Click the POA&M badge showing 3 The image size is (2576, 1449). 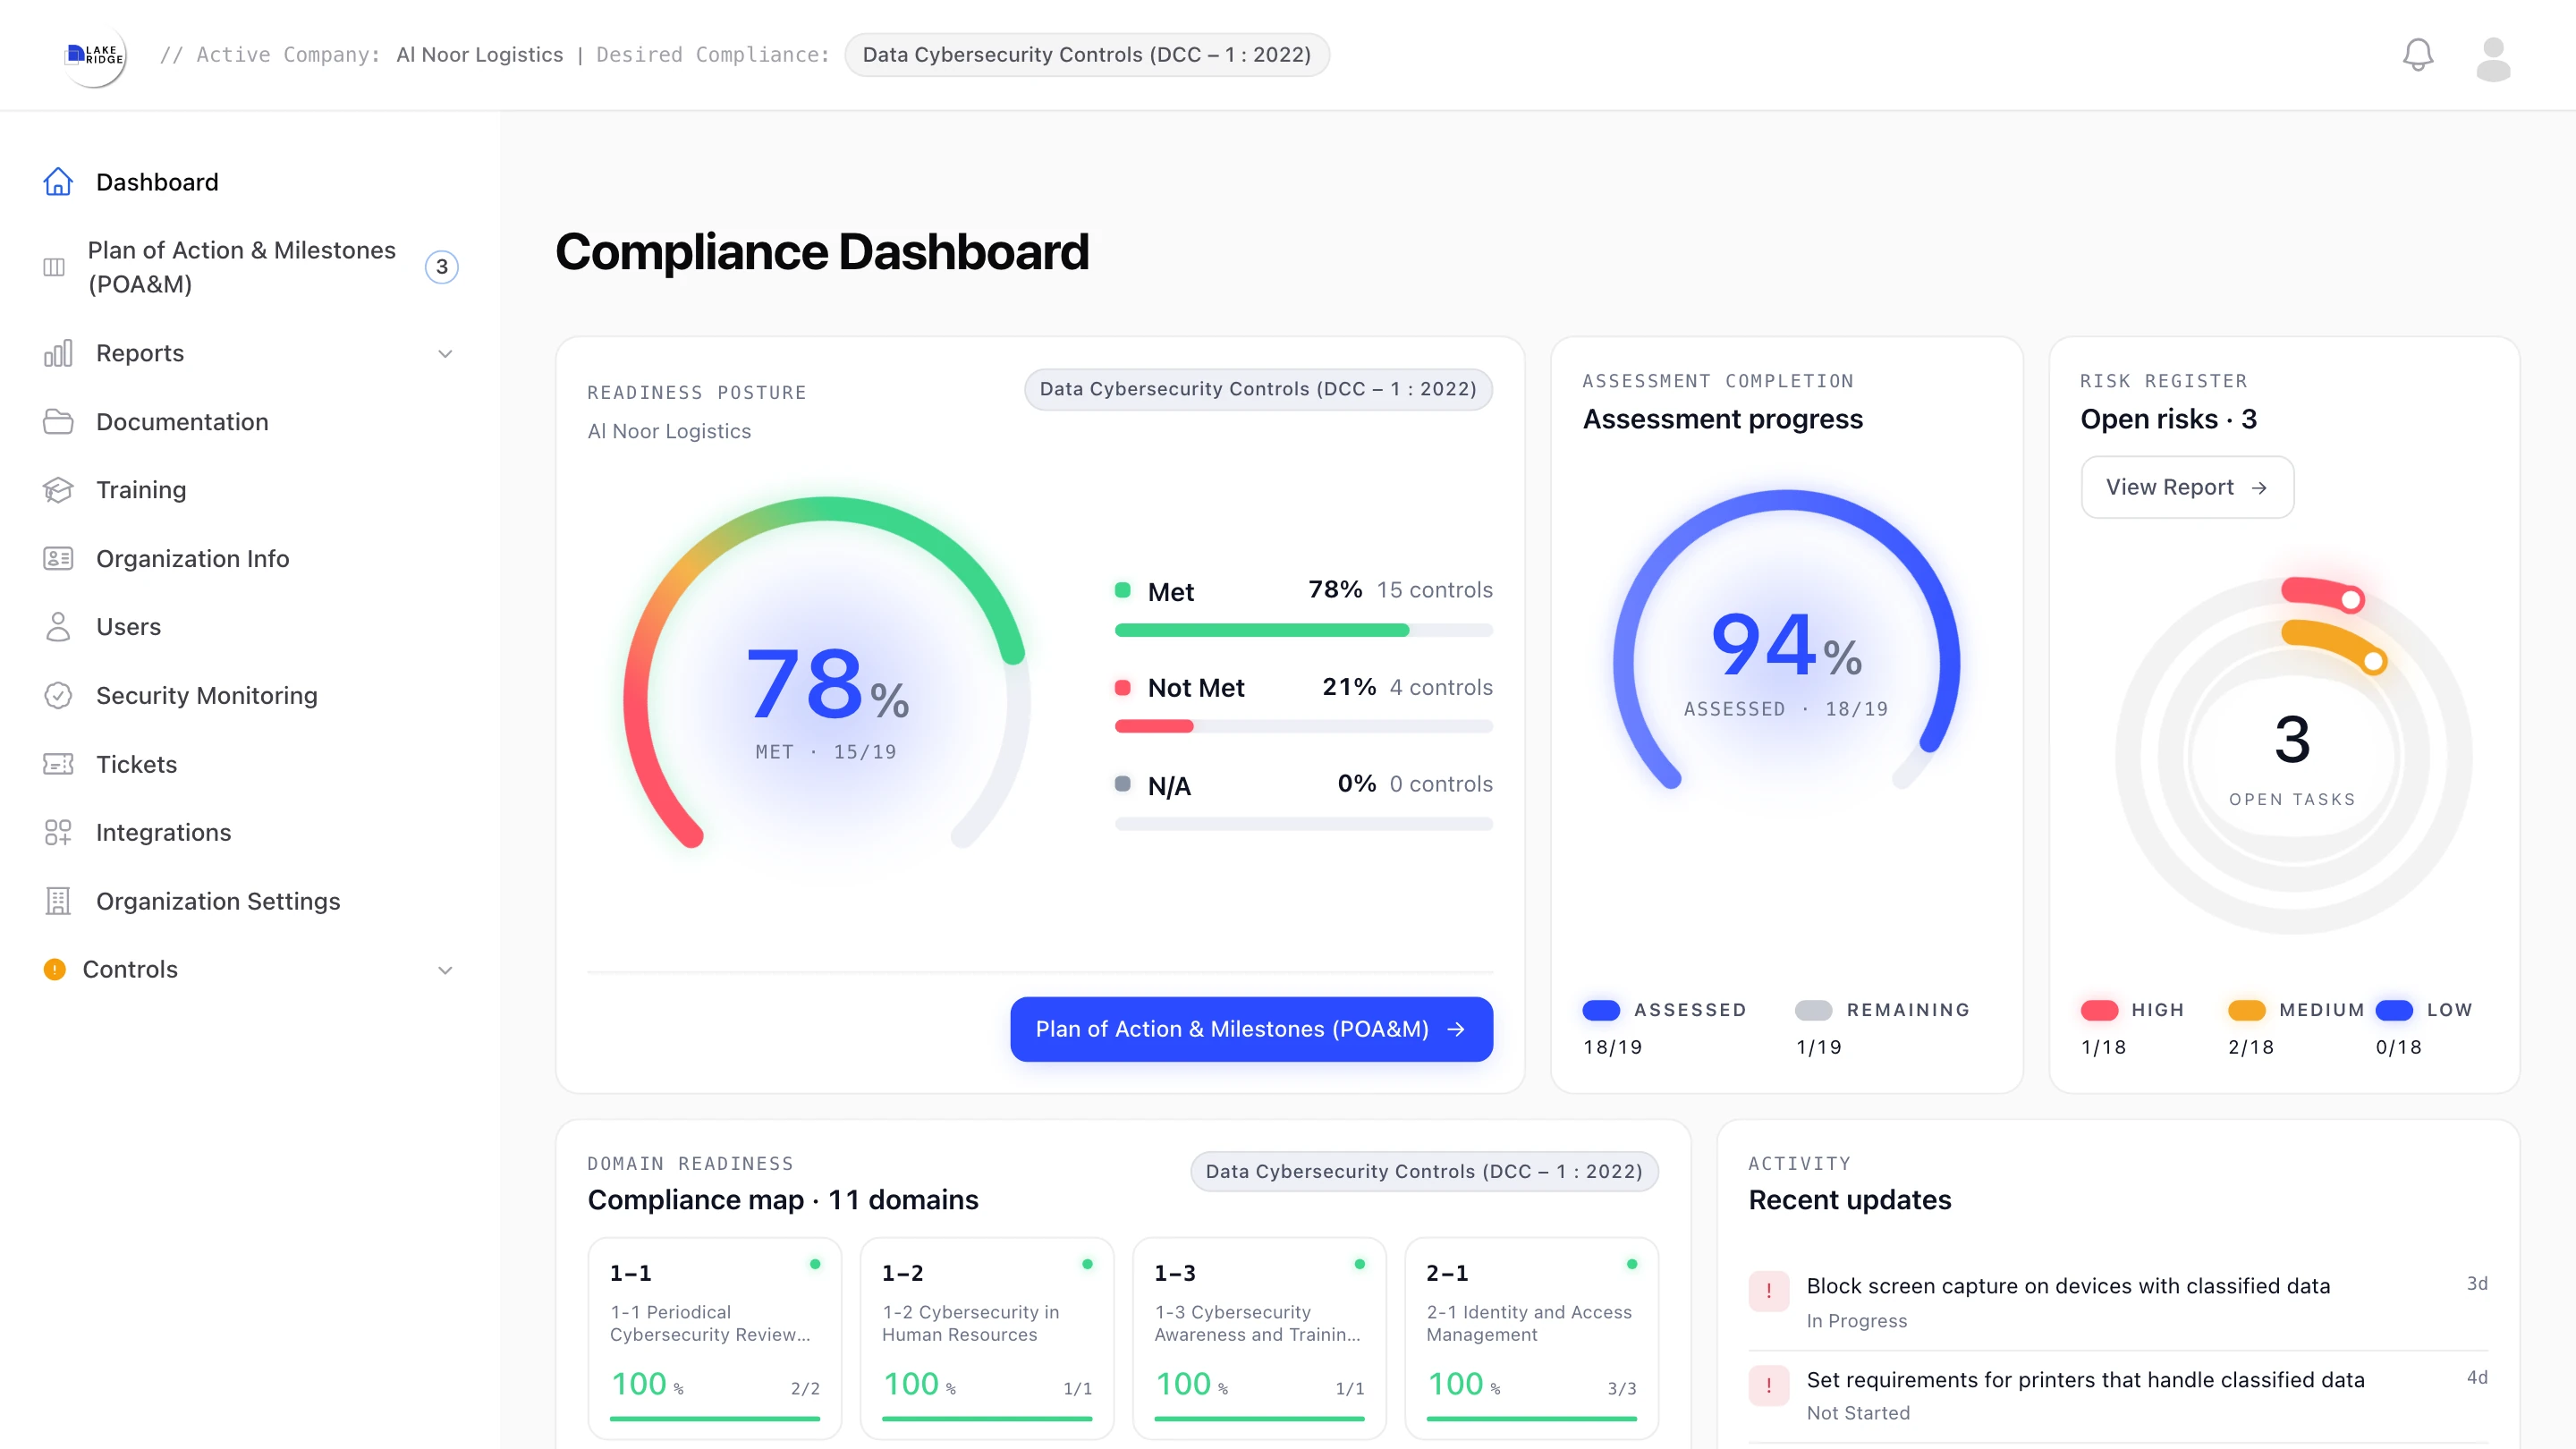441,267
